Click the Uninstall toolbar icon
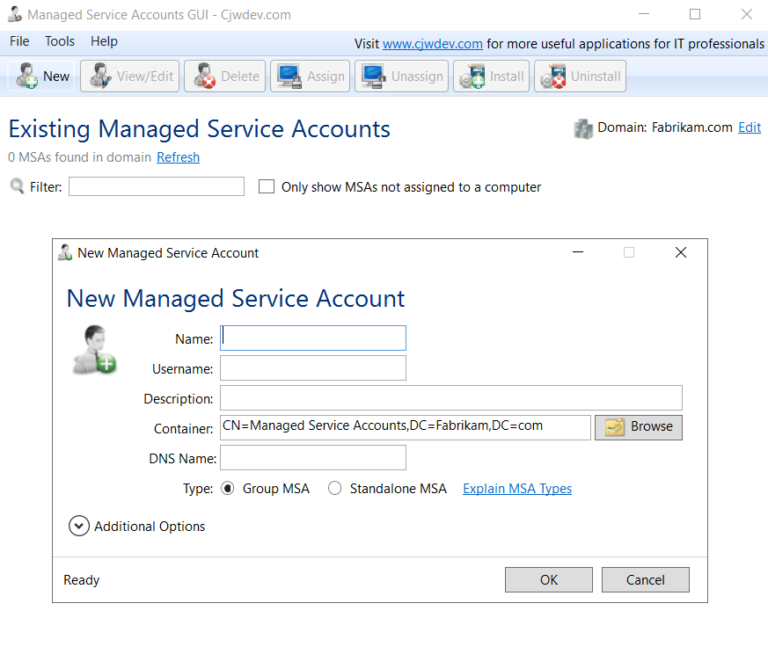The image size is (768, 647). click(553, 76)
